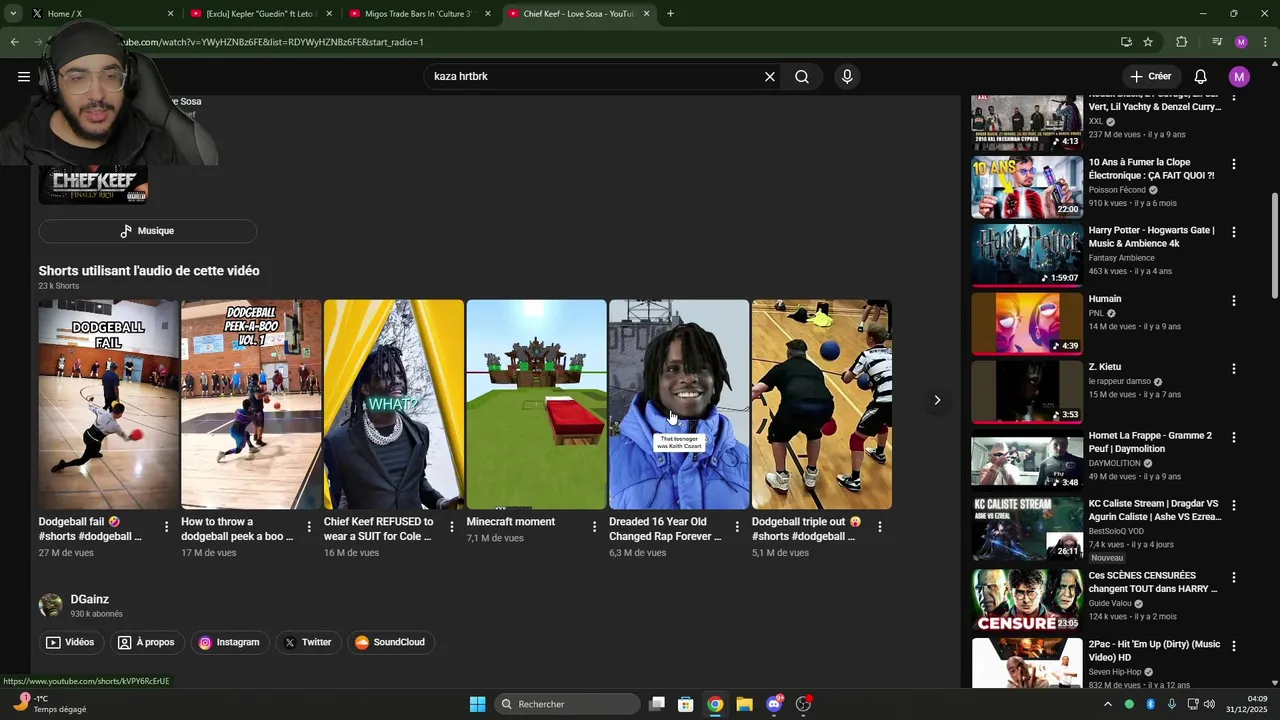This screenshot has height=720, width=1280.
Task: Click the install app icon in address bar
Action: pyautogui.click(x=1126, y=42)
